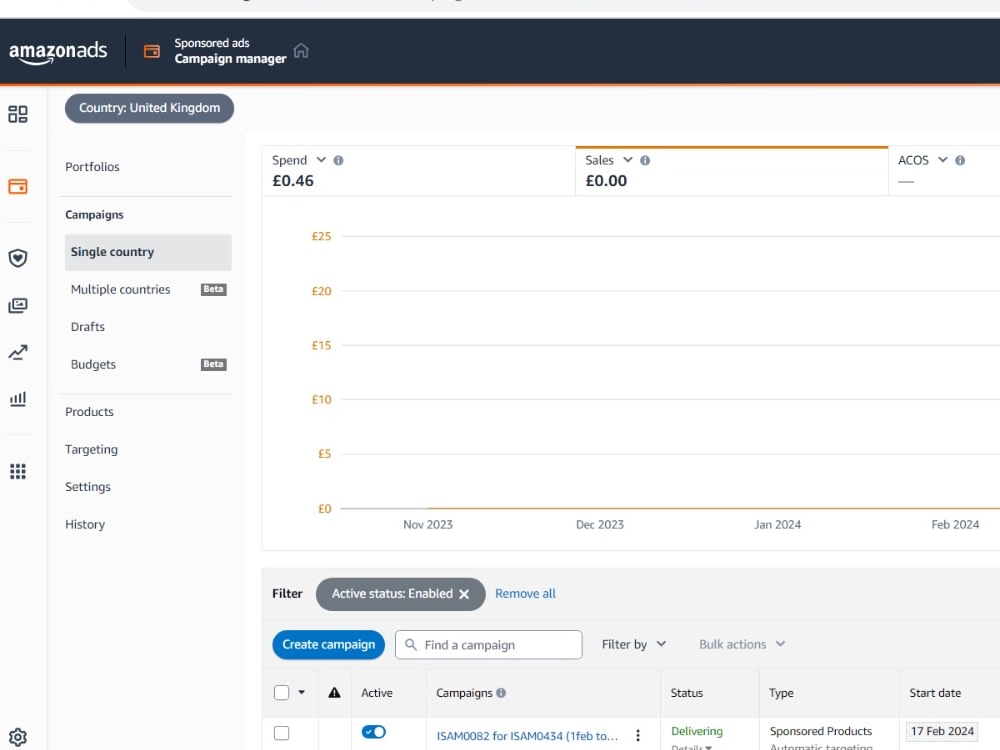Viewport: 1000px width, 750px height.
Task: Click the Remove all filters link
Action: [526, 594]
